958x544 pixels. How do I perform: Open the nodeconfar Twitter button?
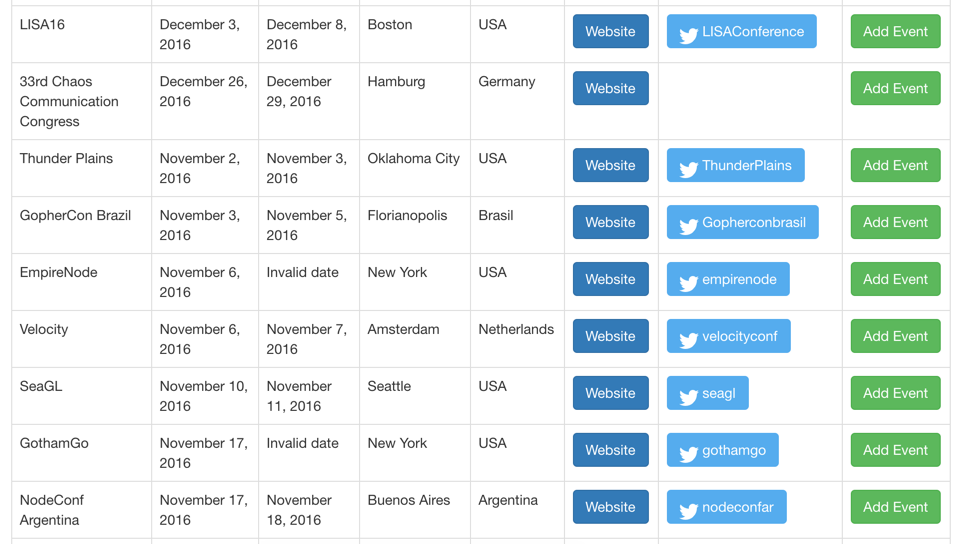coord(726,506)
